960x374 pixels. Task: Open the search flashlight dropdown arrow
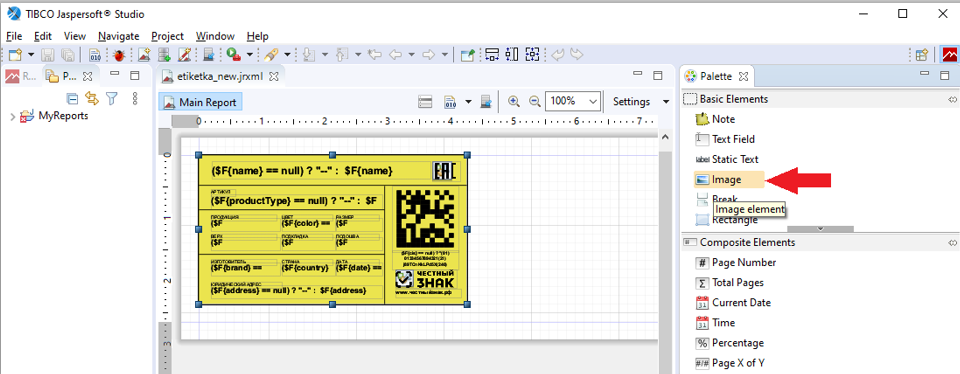[287, 55]
